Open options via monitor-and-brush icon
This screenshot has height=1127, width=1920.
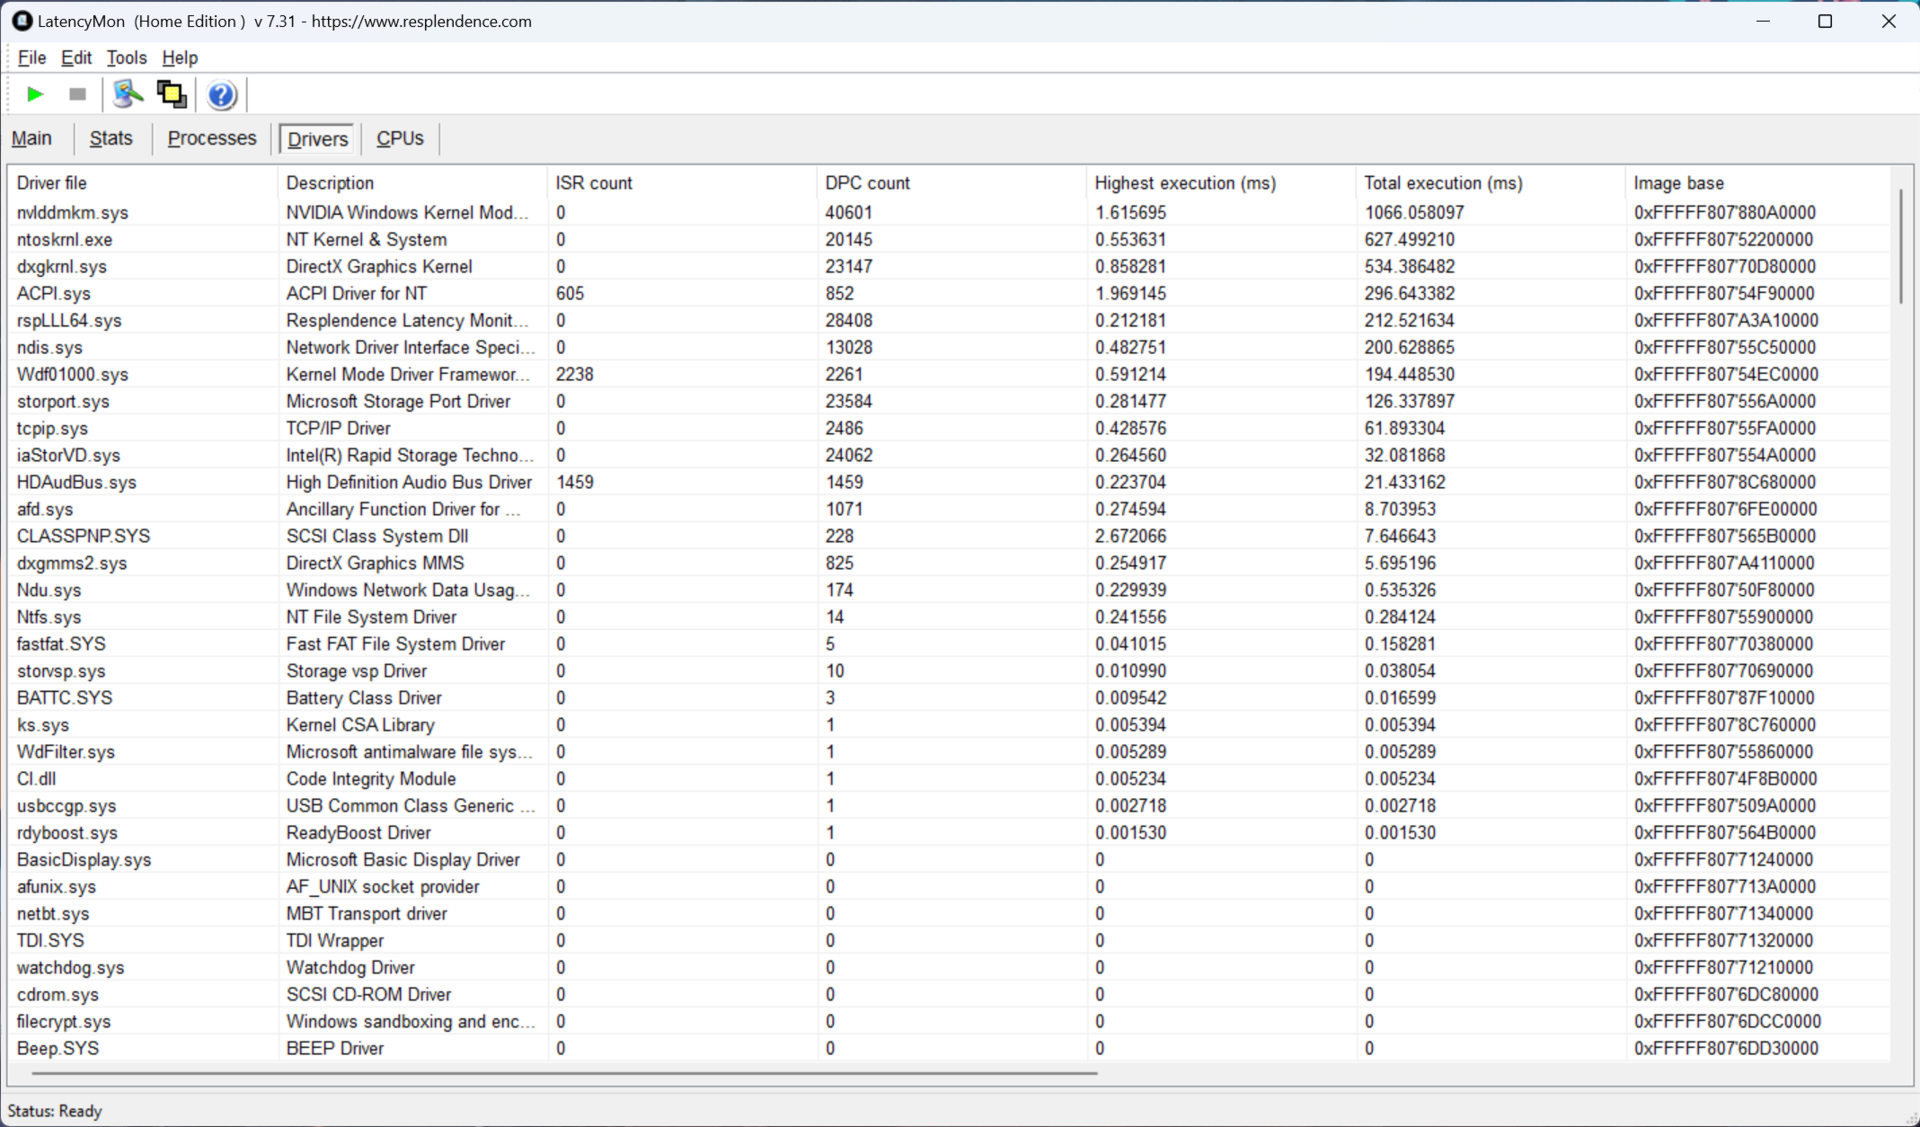point(127,94)
